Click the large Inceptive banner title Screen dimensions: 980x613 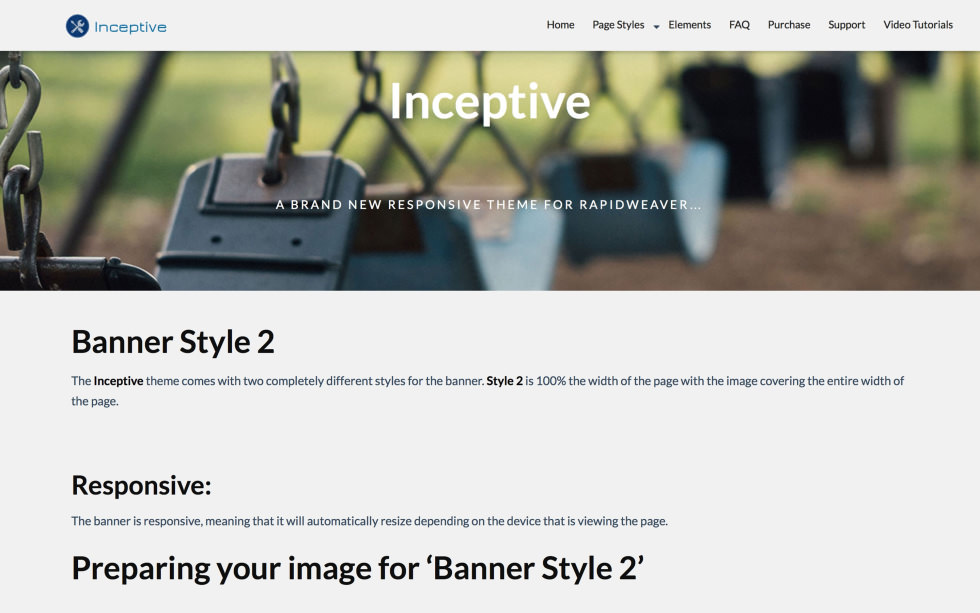point(490,102)
